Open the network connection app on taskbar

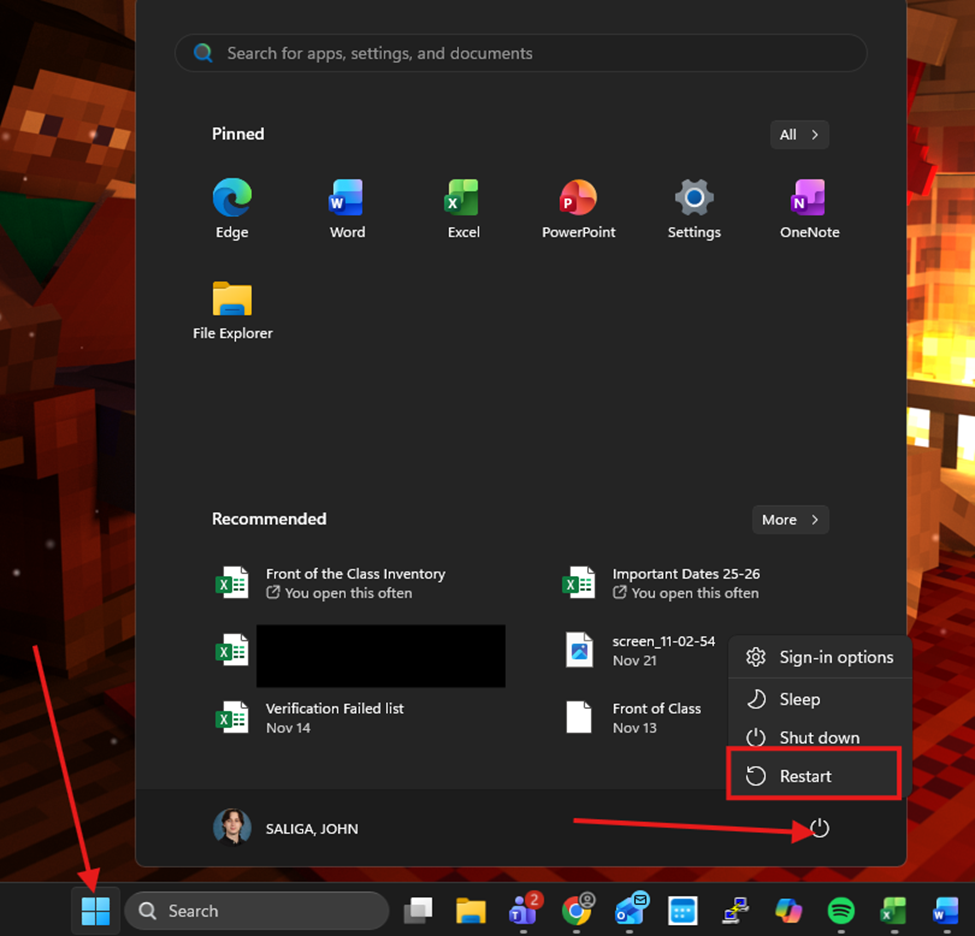pos(736,911)
